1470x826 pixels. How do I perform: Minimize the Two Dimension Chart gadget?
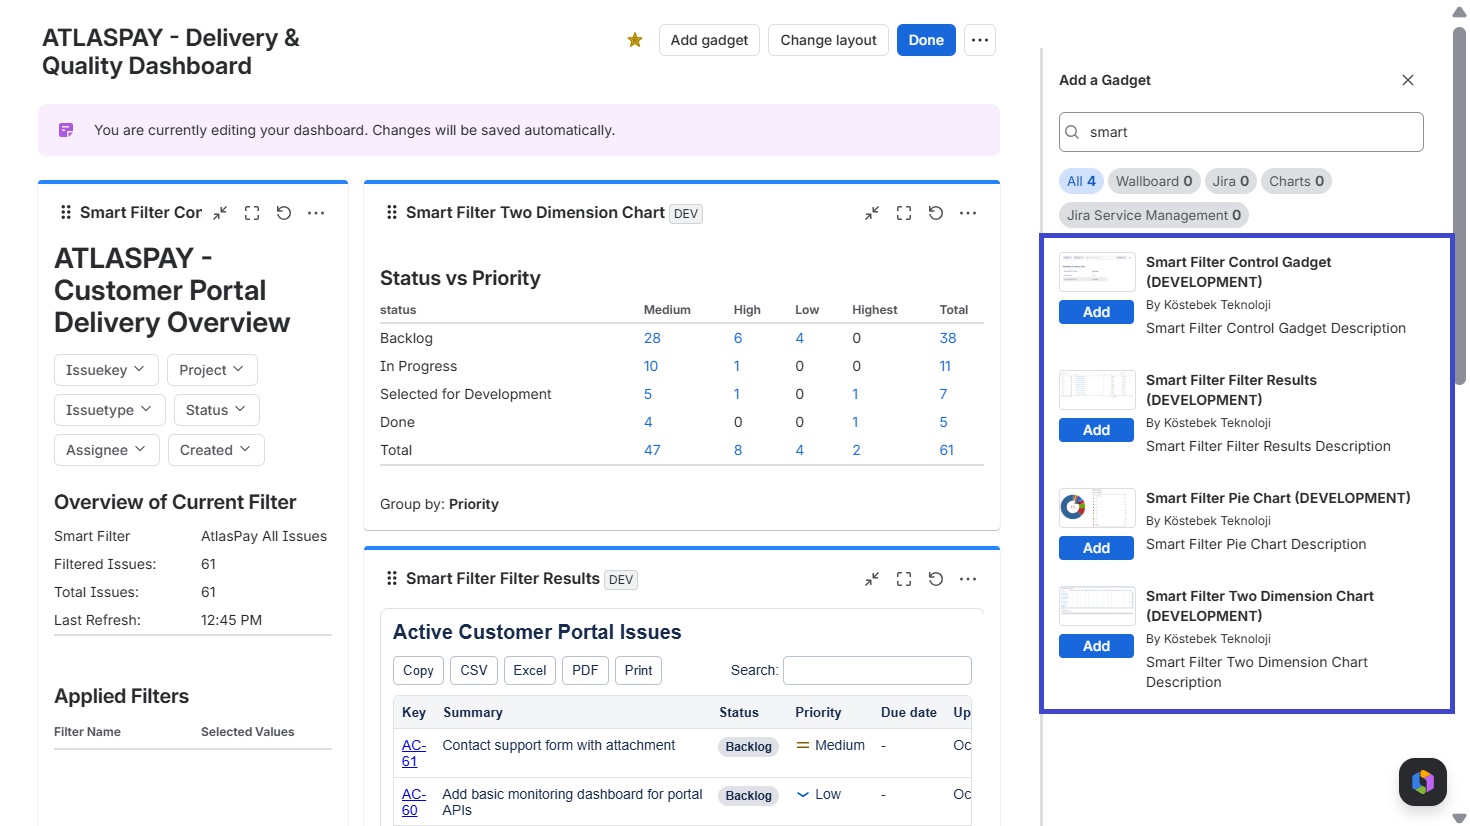(x=872, y=213)
